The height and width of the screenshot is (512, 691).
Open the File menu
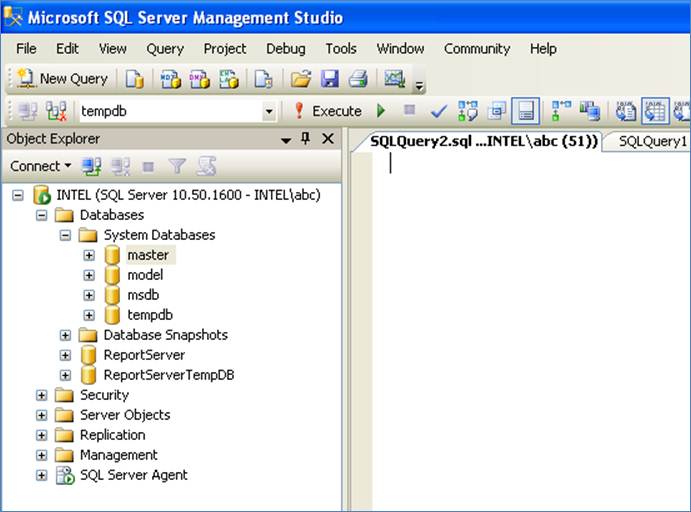pos(26,48)
